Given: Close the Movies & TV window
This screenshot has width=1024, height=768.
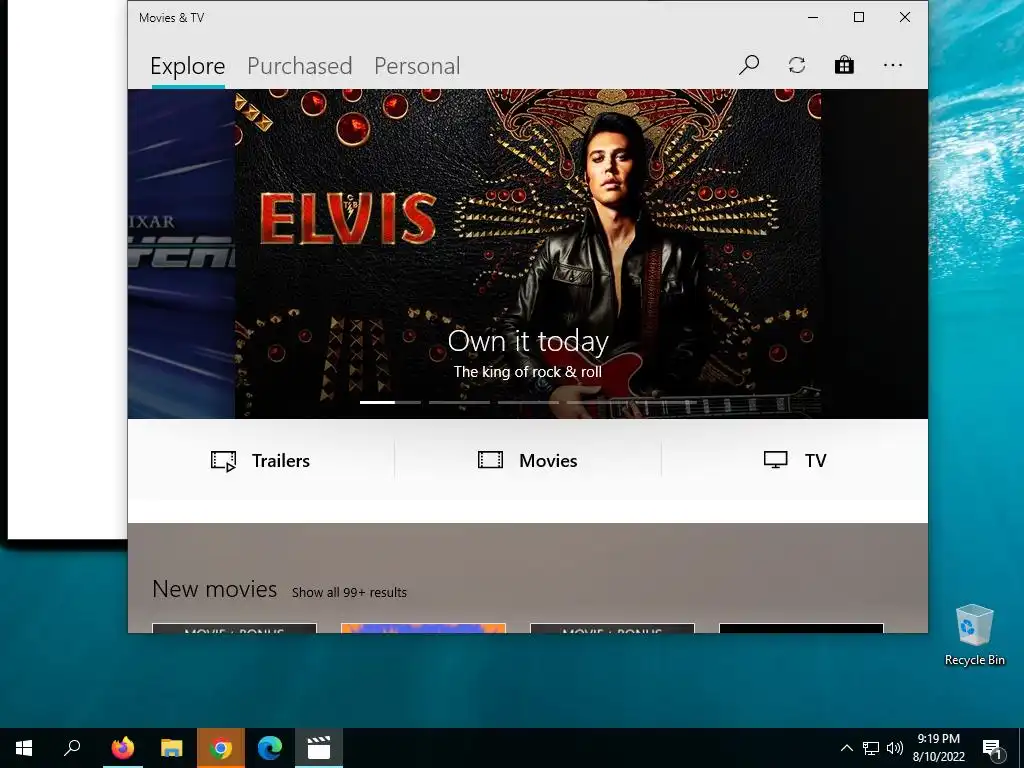Looking at the screenshot, I should pos(904,18).
